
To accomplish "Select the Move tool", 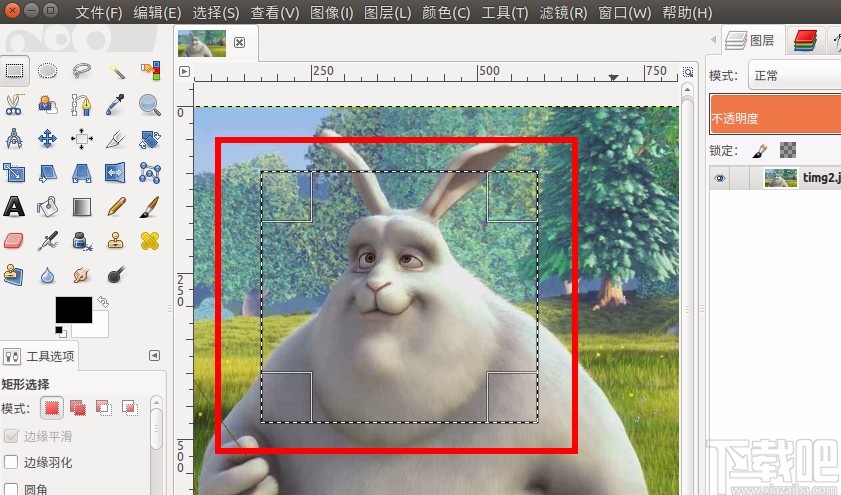I will (47, 139).
